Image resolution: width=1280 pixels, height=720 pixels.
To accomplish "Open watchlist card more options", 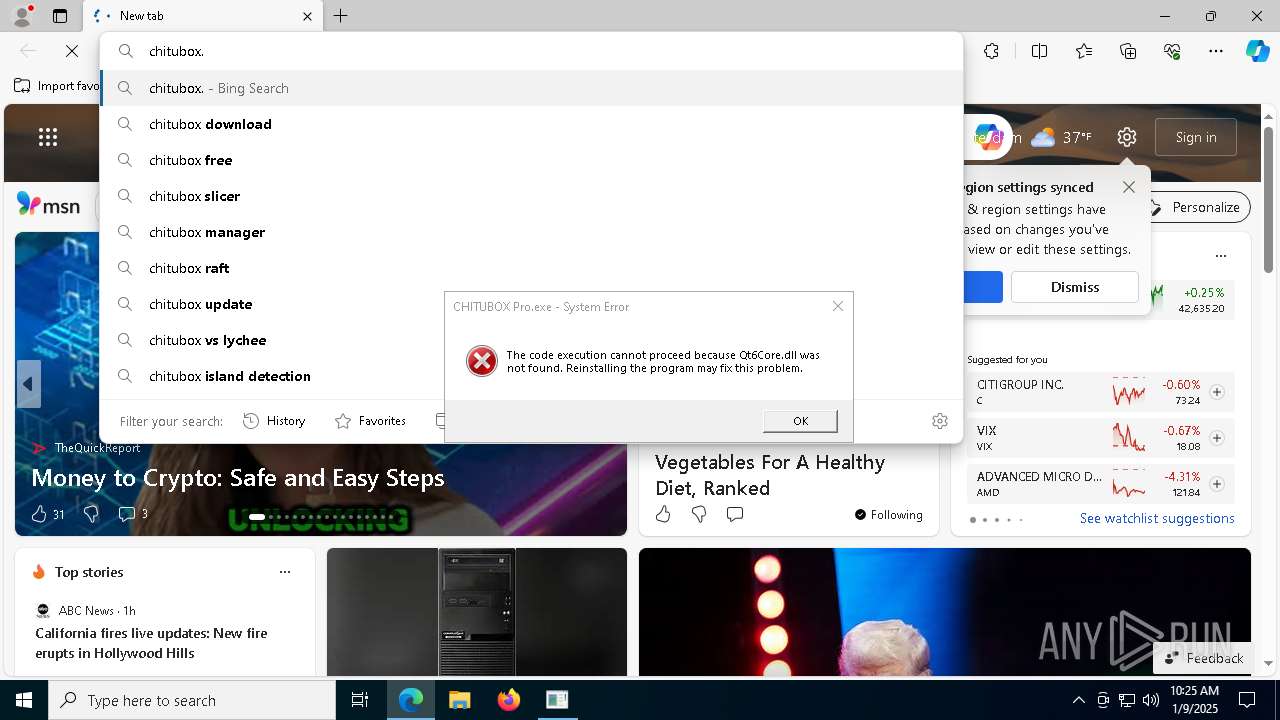I will (x=1220, y=255).
